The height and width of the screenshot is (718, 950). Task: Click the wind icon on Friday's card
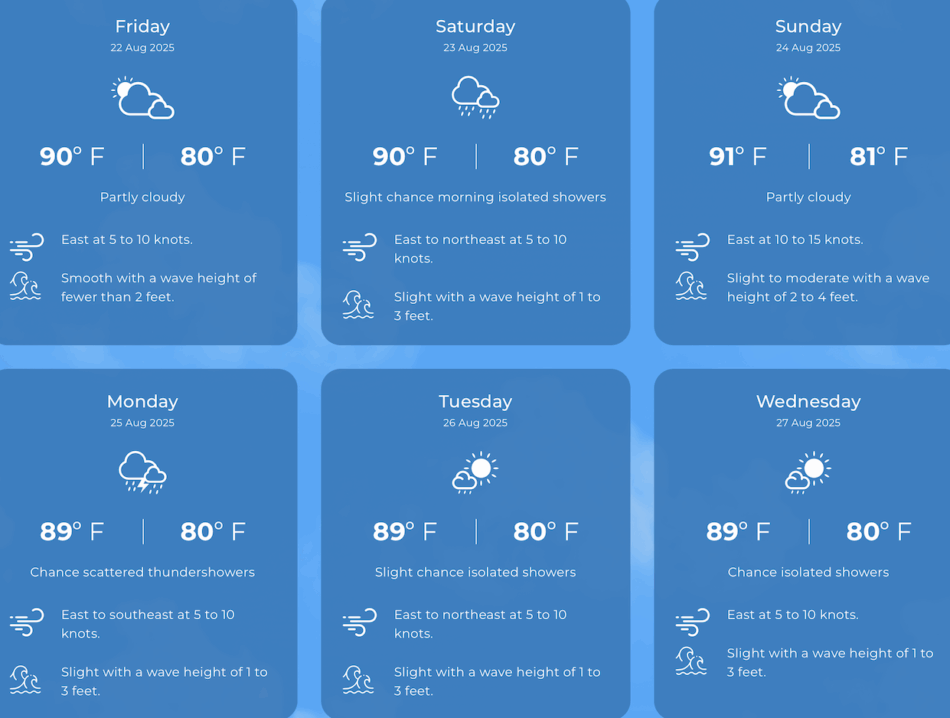(27, 246)
